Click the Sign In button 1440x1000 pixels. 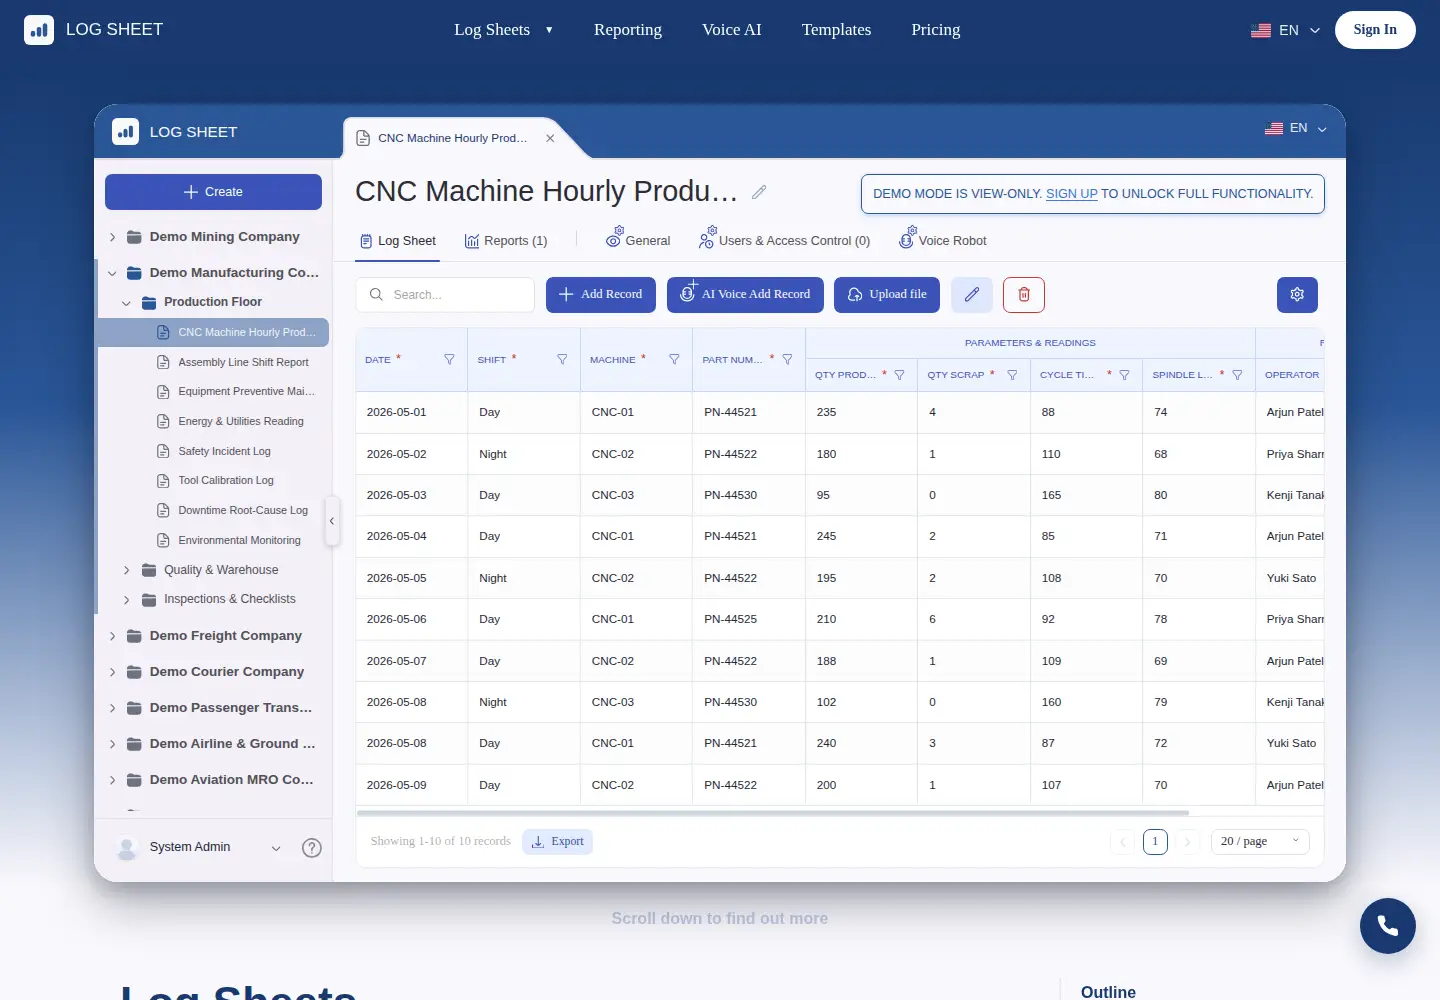1375,30
